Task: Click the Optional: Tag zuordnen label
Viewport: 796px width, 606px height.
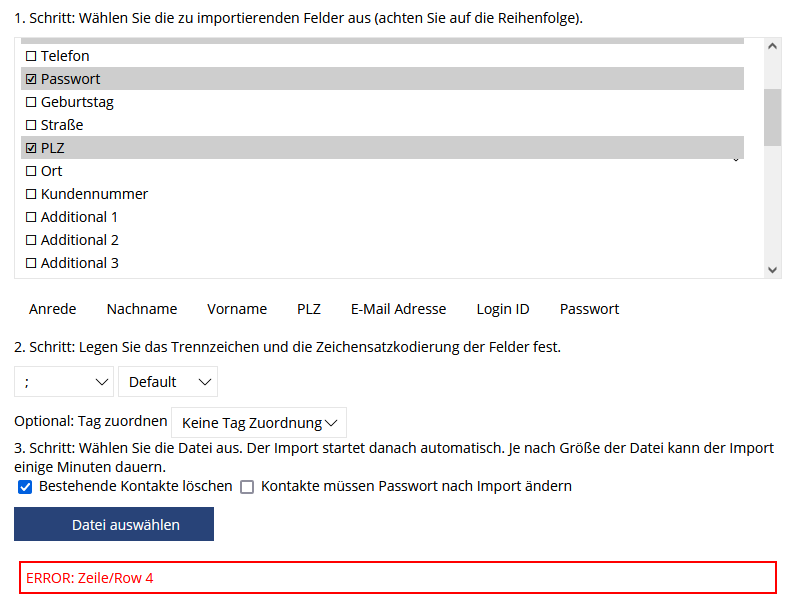Action: 91,421
